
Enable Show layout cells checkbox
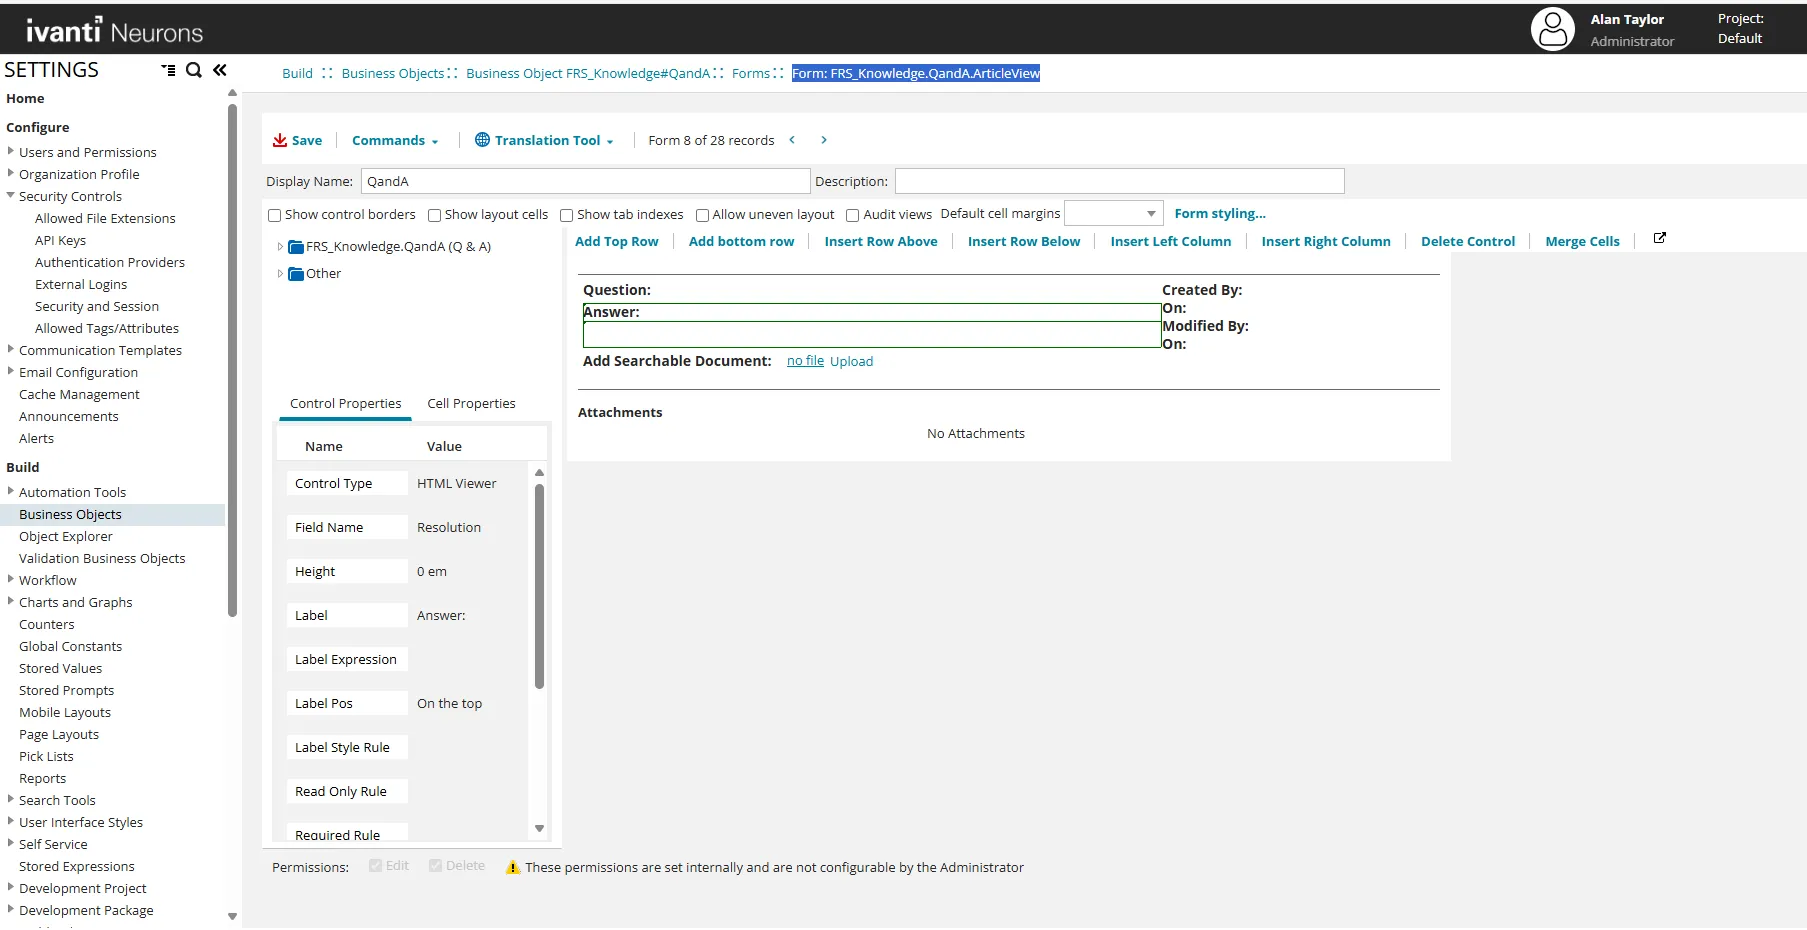pyautogui.click(x=435, y=215)
